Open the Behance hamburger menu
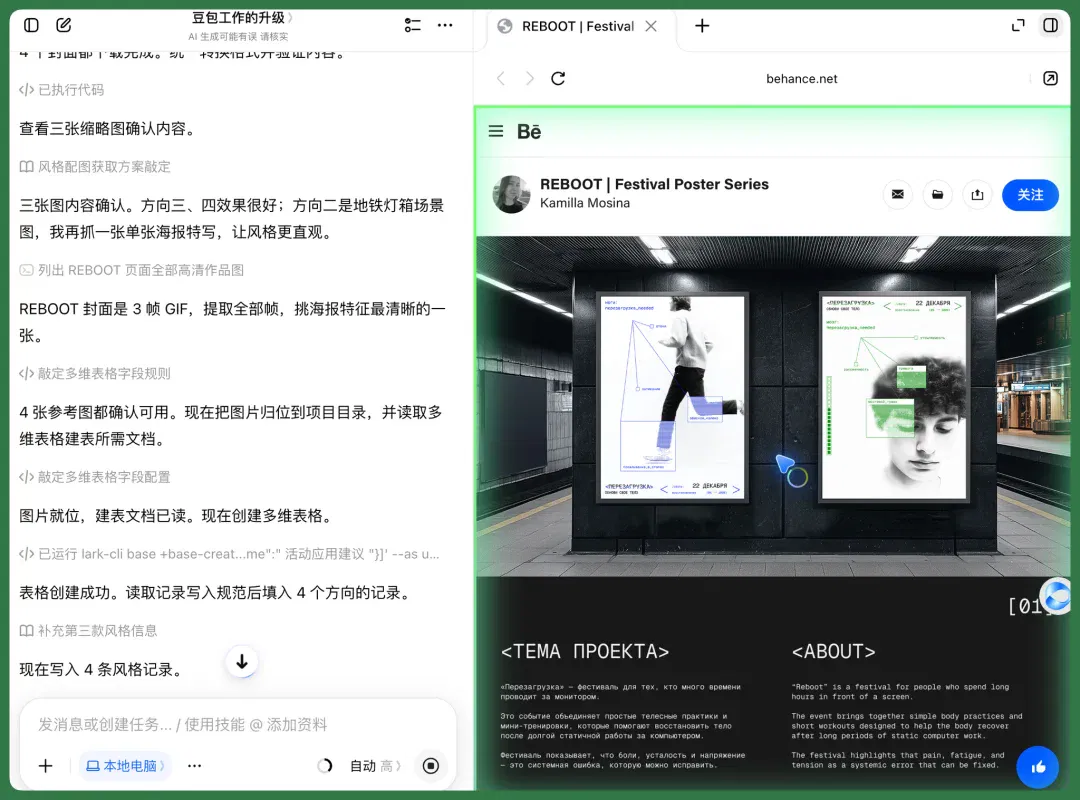The image size is (1080, 800). pos(496,131)
